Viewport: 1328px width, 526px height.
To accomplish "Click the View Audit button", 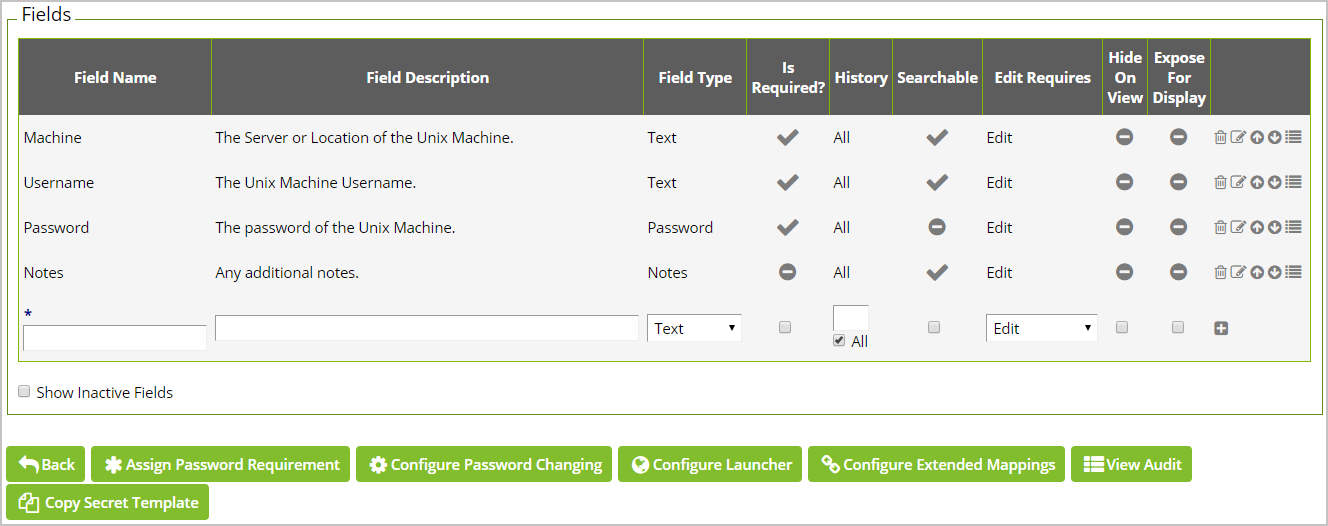I will 1132,464.
